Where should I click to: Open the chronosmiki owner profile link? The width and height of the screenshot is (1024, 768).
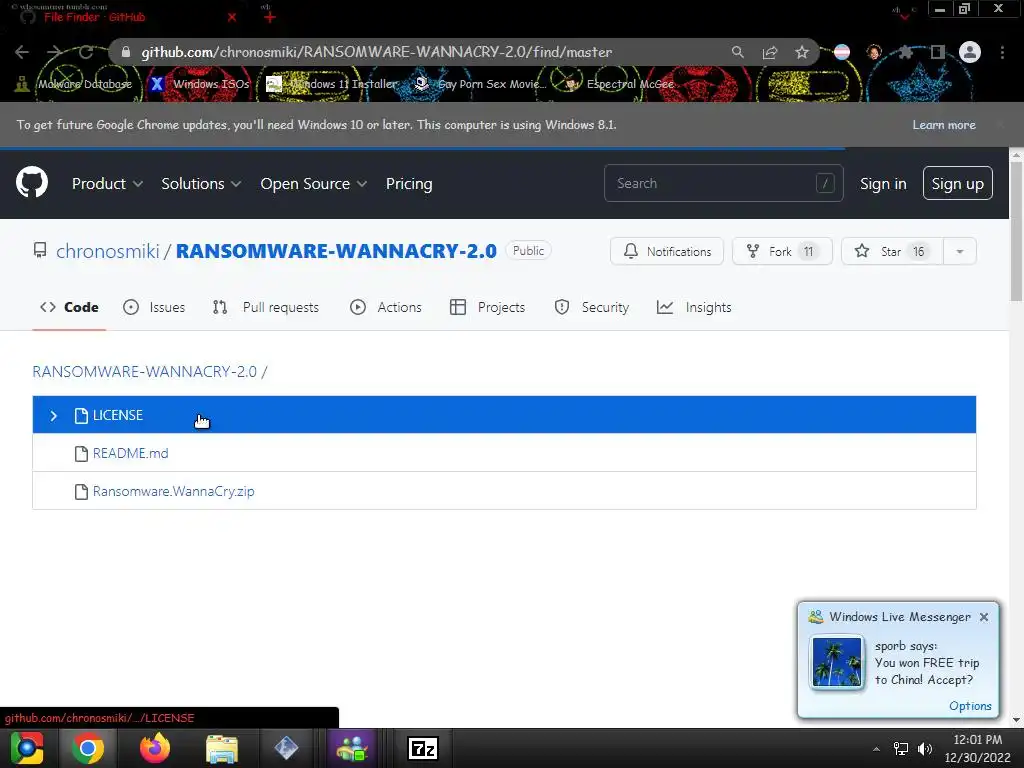(108, 251)
